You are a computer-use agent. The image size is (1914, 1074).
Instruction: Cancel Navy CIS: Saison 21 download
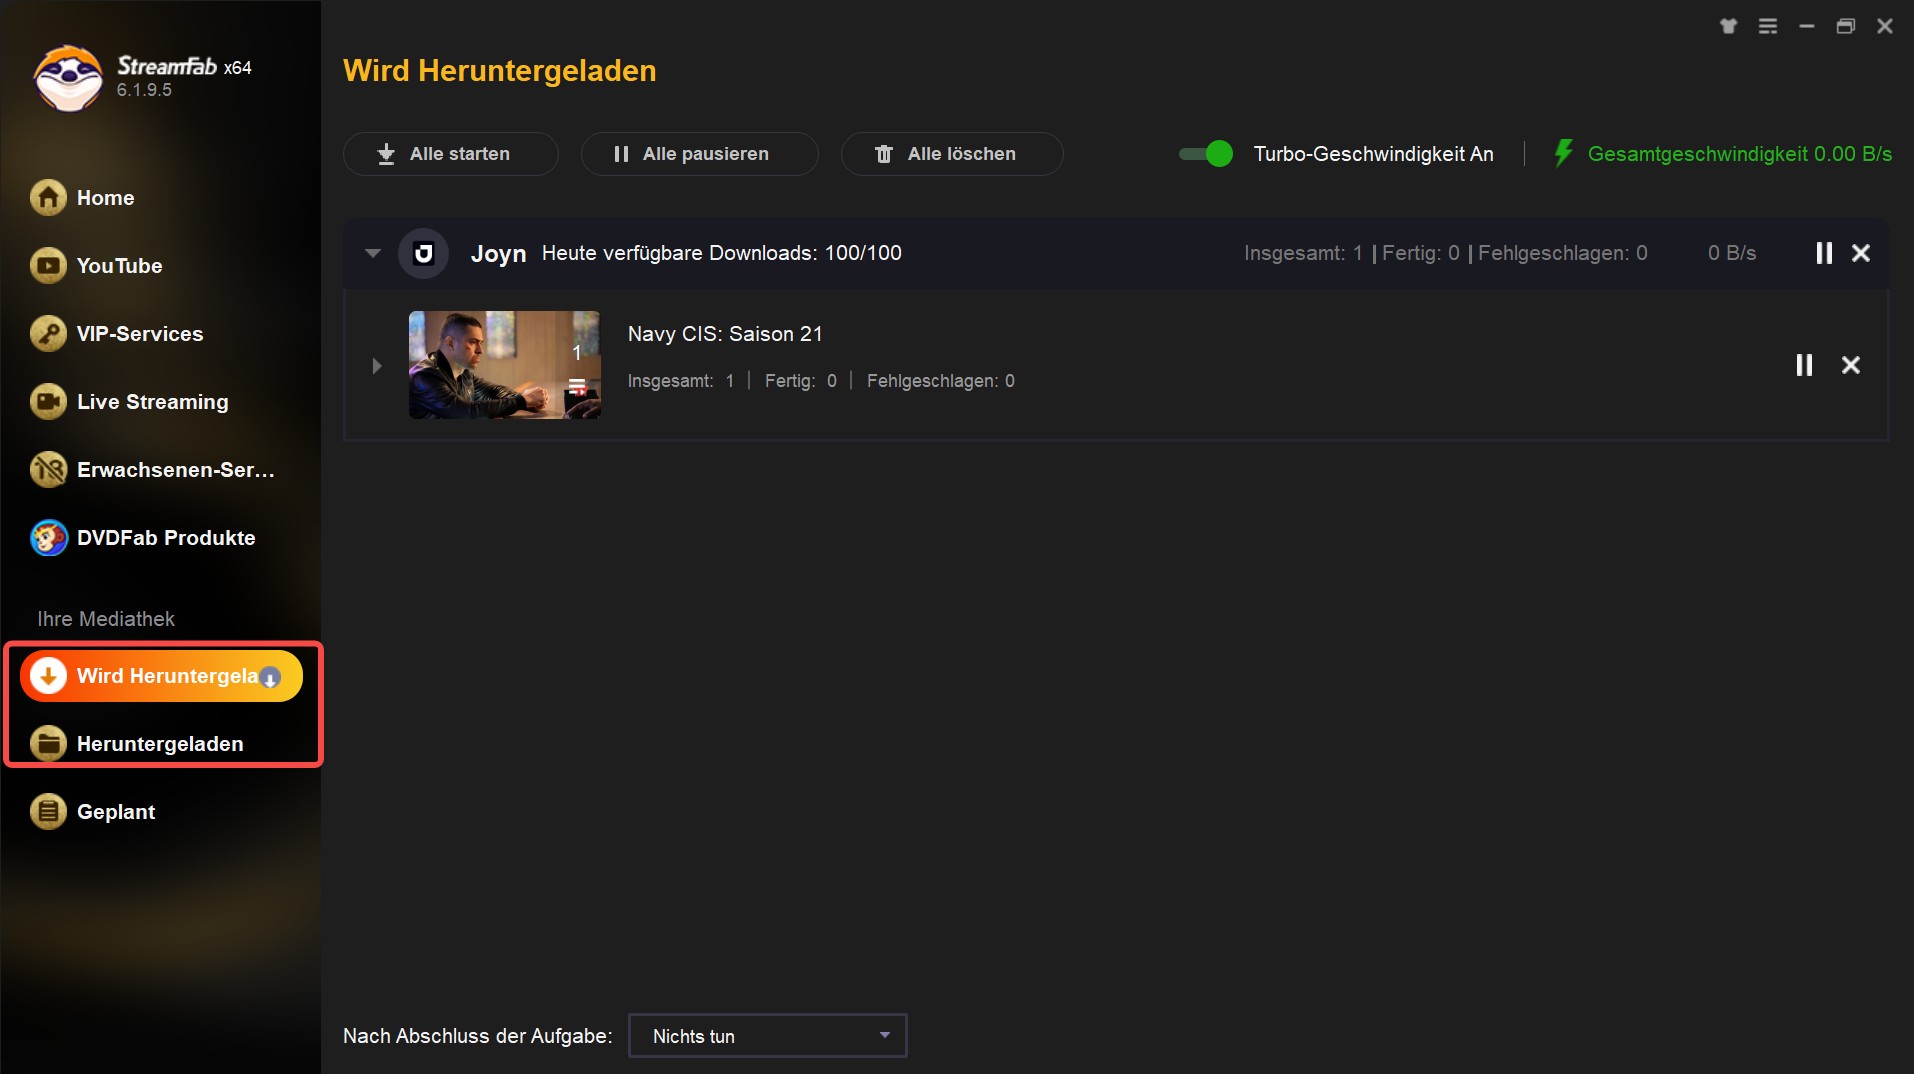[1851, 365]
